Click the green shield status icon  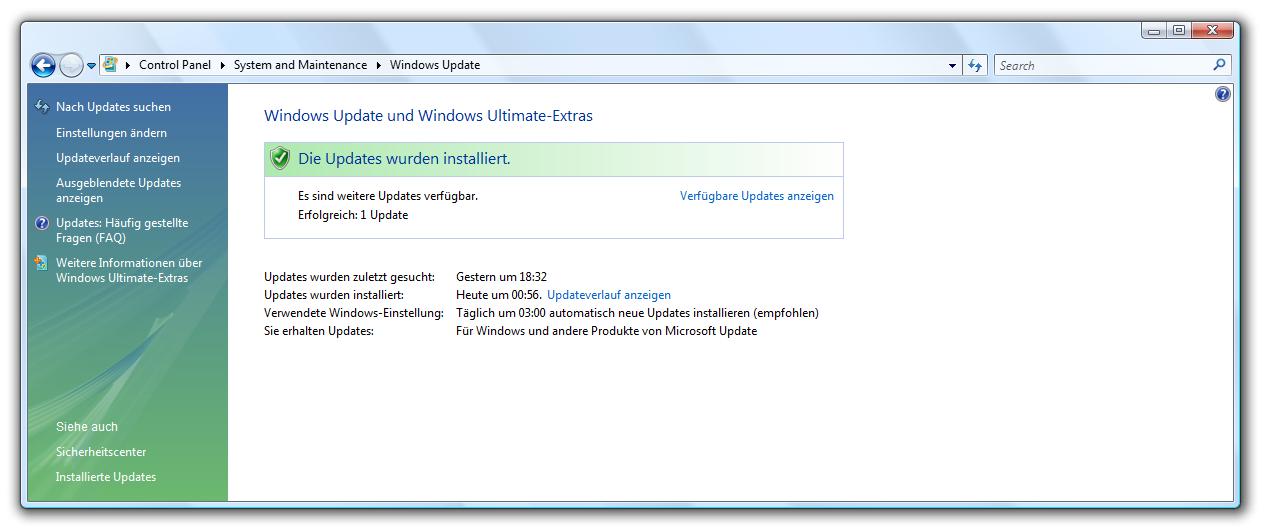click(280, 159)
